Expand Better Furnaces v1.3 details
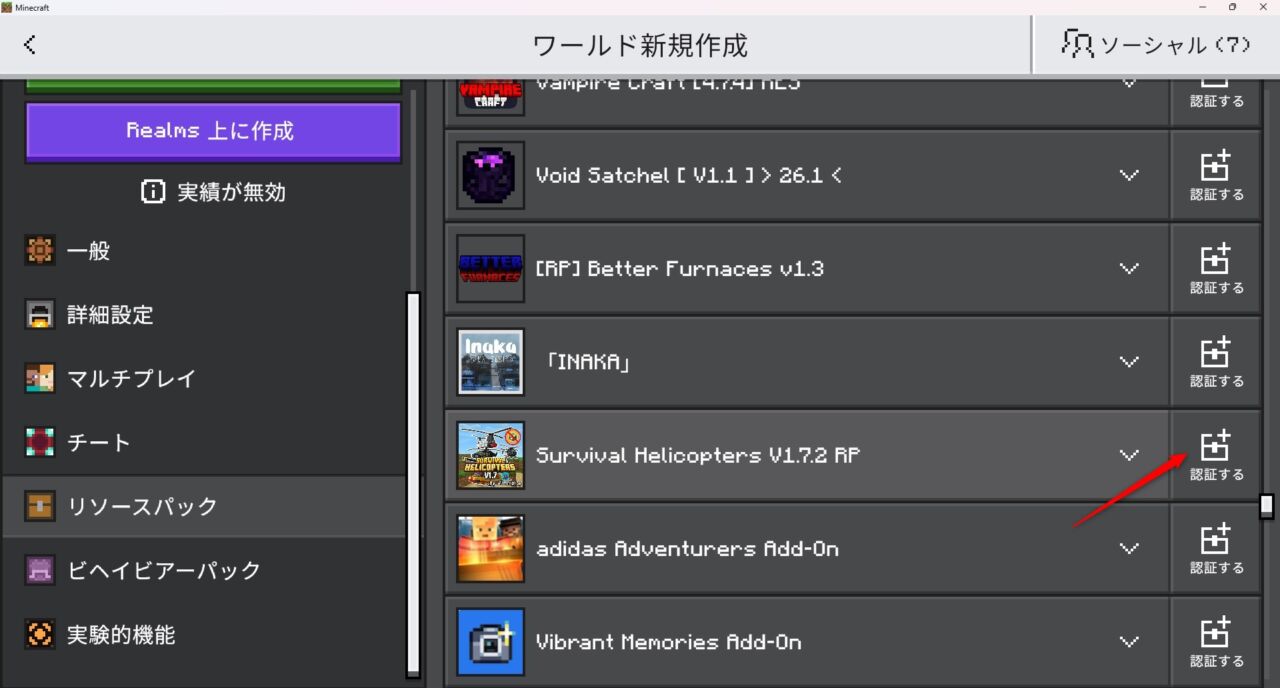Image resolution: width=1280 pixels, height=688 pixels. (1129, 269)
